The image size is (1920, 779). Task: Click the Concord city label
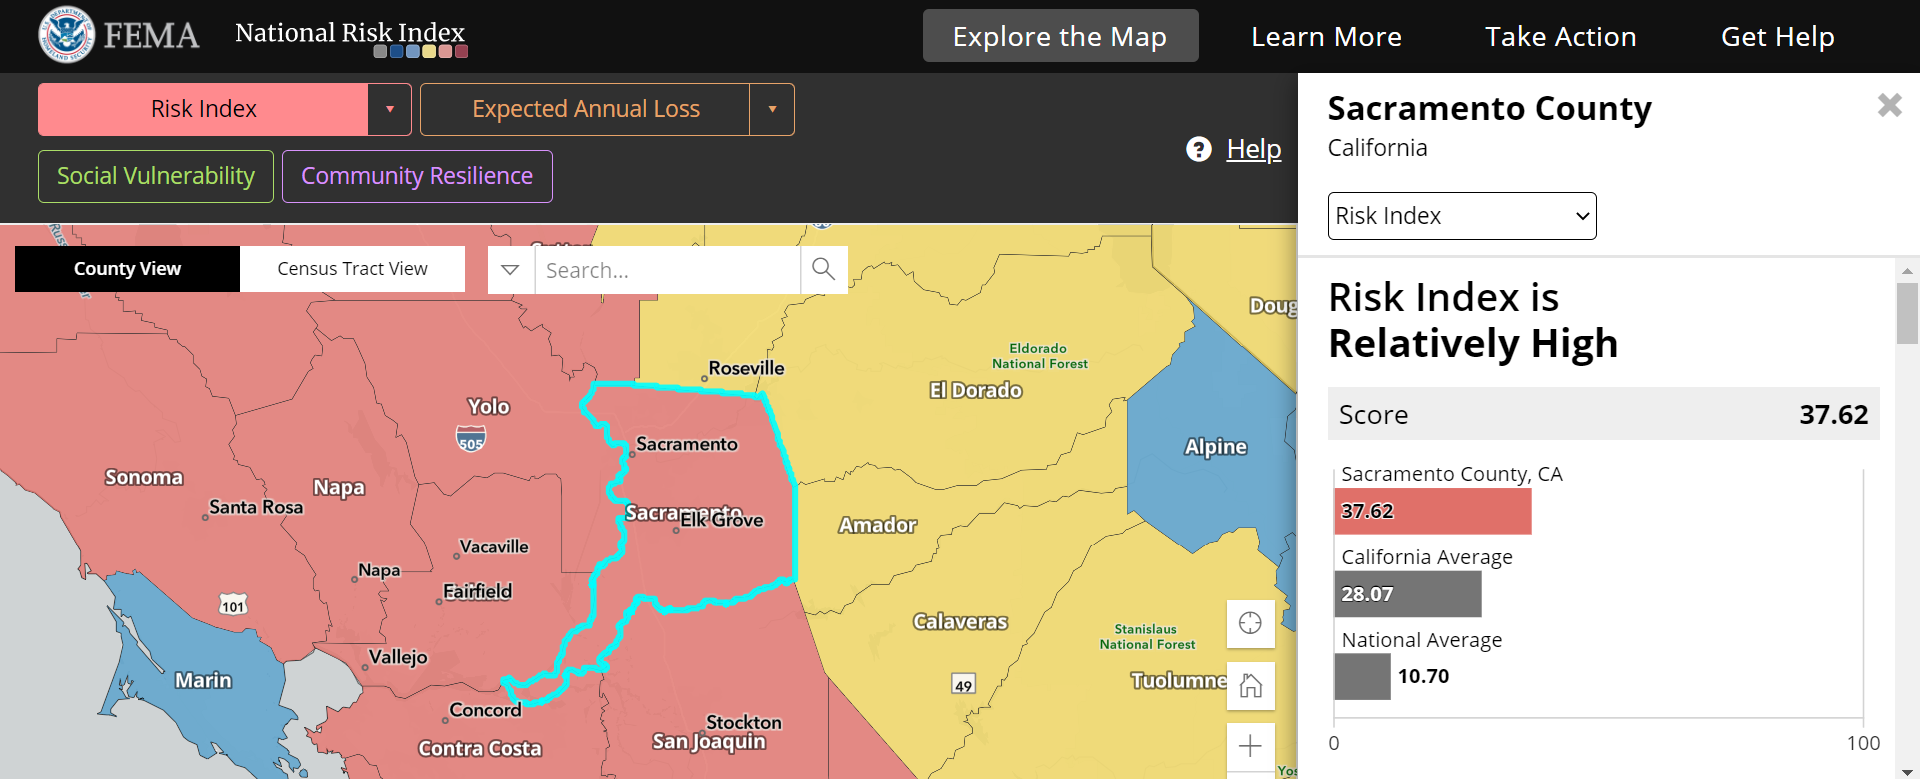(x=485, y=710)
